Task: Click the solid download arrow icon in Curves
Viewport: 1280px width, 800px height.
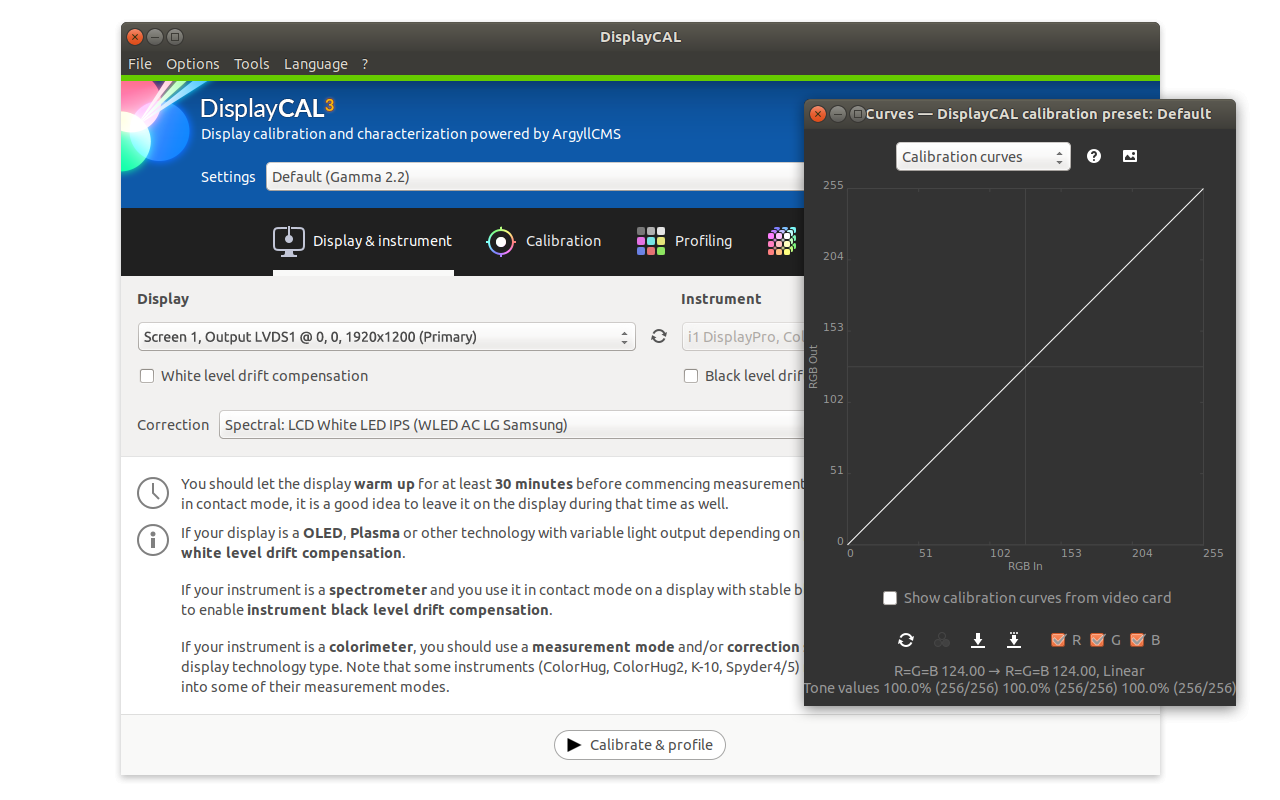Action: coord(978,640)
